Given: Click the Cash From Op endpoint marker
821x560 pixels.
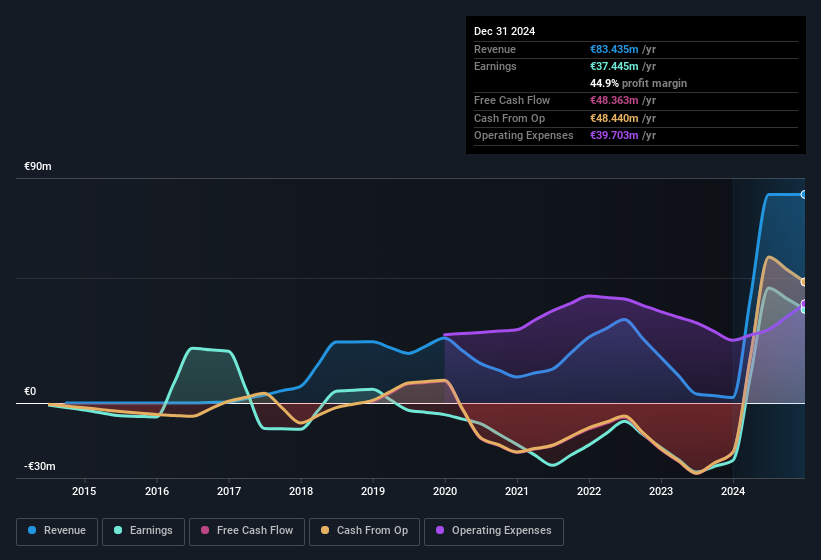Looking at the screenshot, I should tap(804, 282).
